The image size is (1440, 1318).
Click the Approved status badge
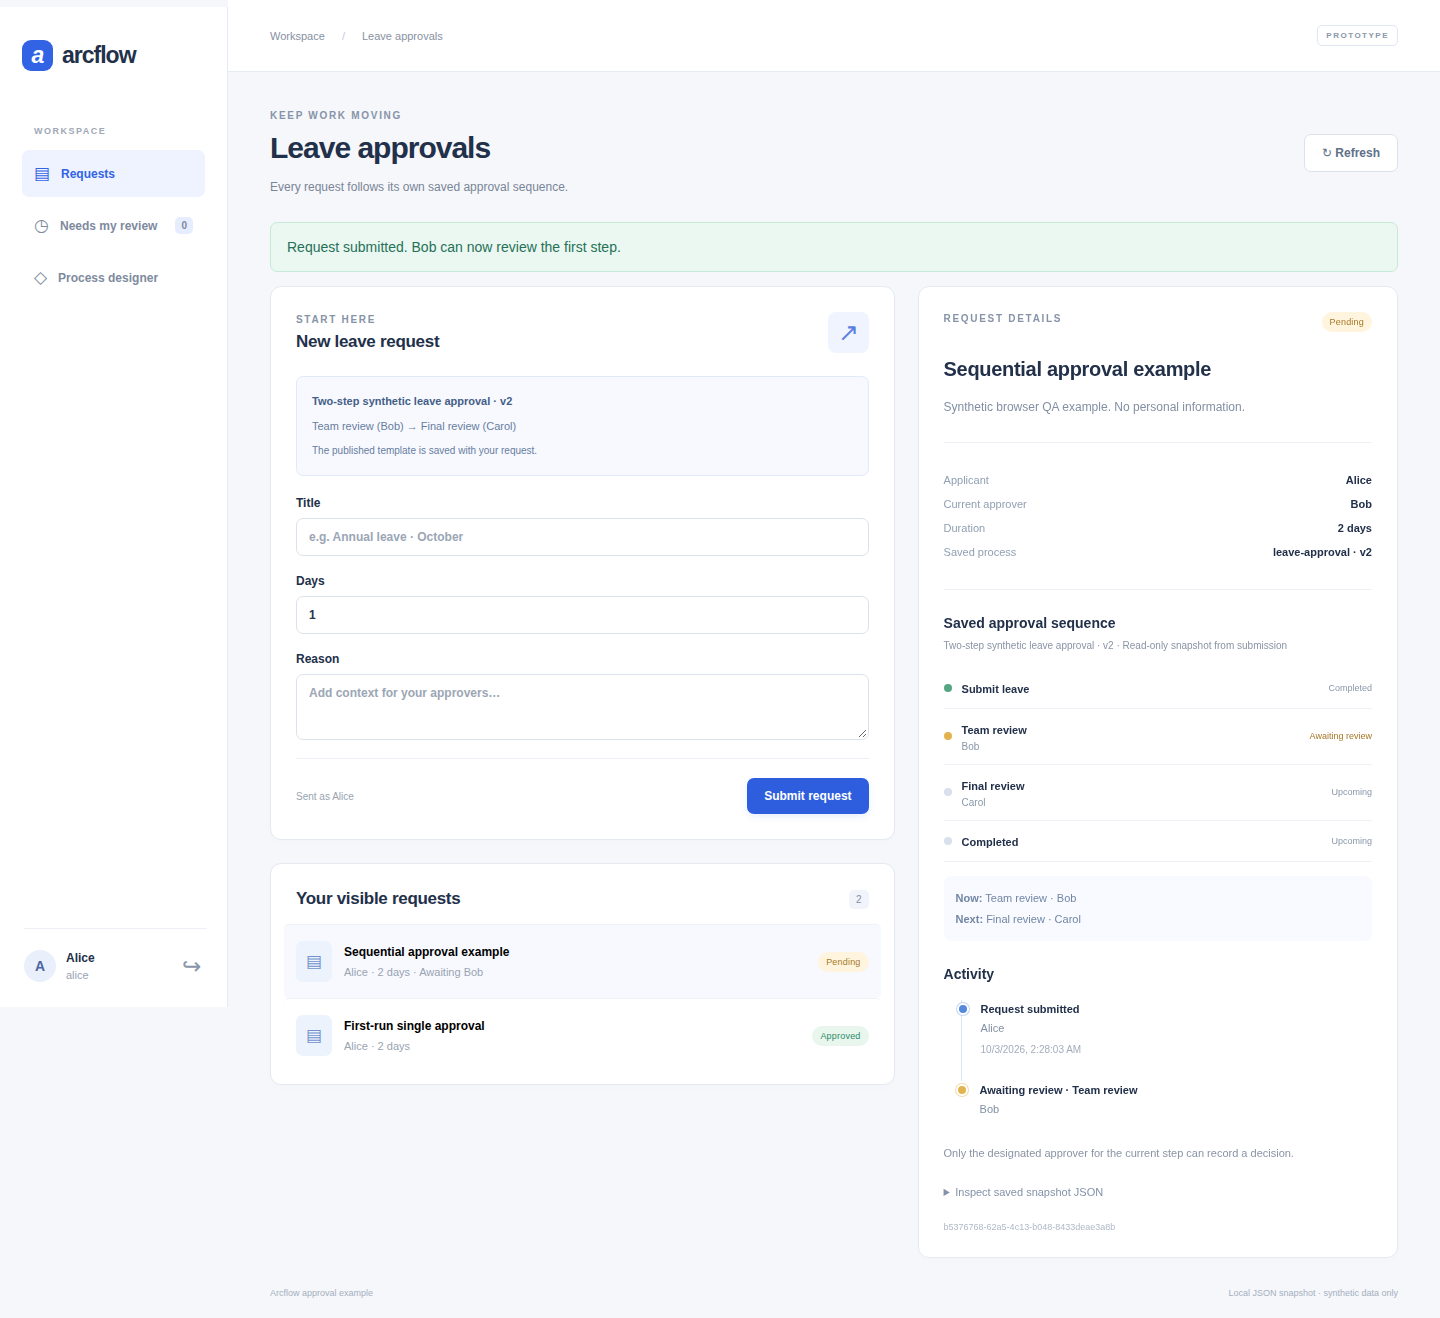click(840, 1036)
